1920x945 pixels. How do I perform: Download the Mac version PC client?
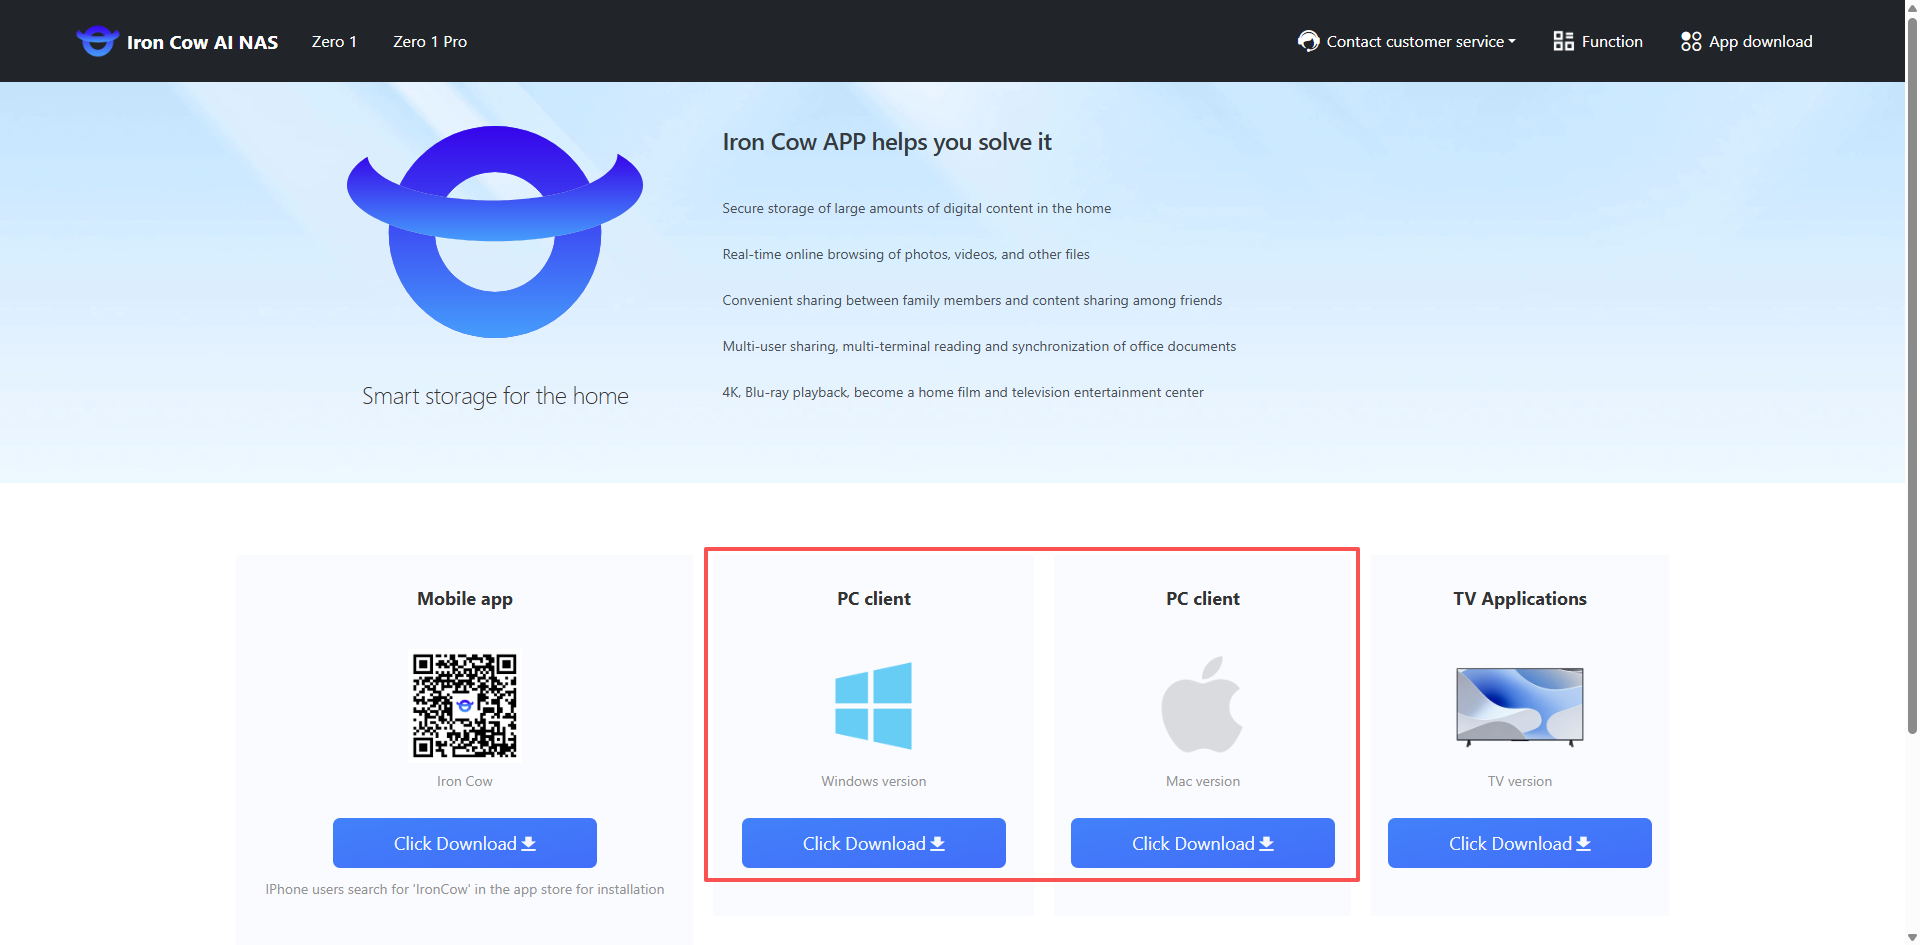tap(1202, 843)
